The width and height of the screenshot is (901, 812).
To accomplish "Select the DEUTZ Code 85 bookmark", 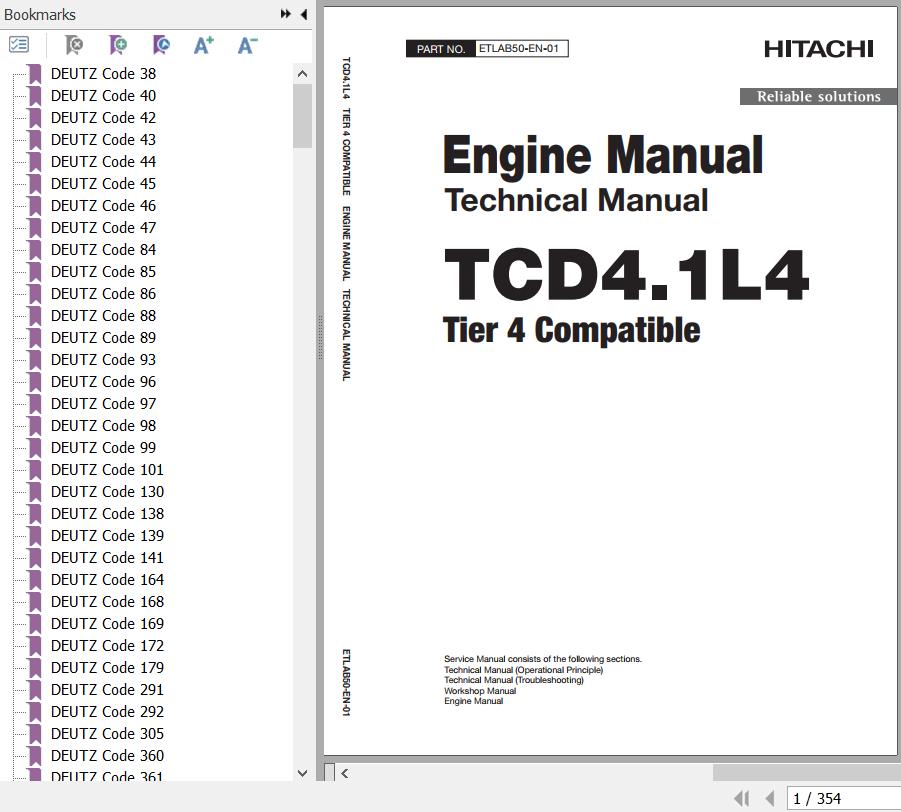I will point(103,271).
